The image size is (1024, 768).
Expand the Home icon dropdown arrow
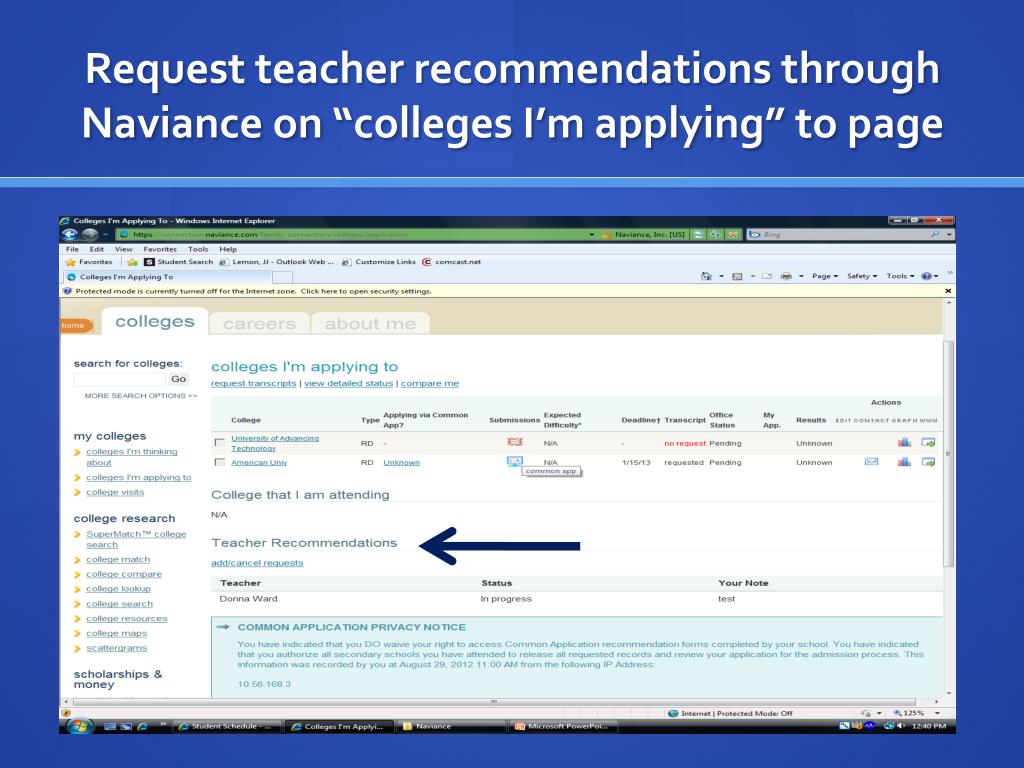721,276
